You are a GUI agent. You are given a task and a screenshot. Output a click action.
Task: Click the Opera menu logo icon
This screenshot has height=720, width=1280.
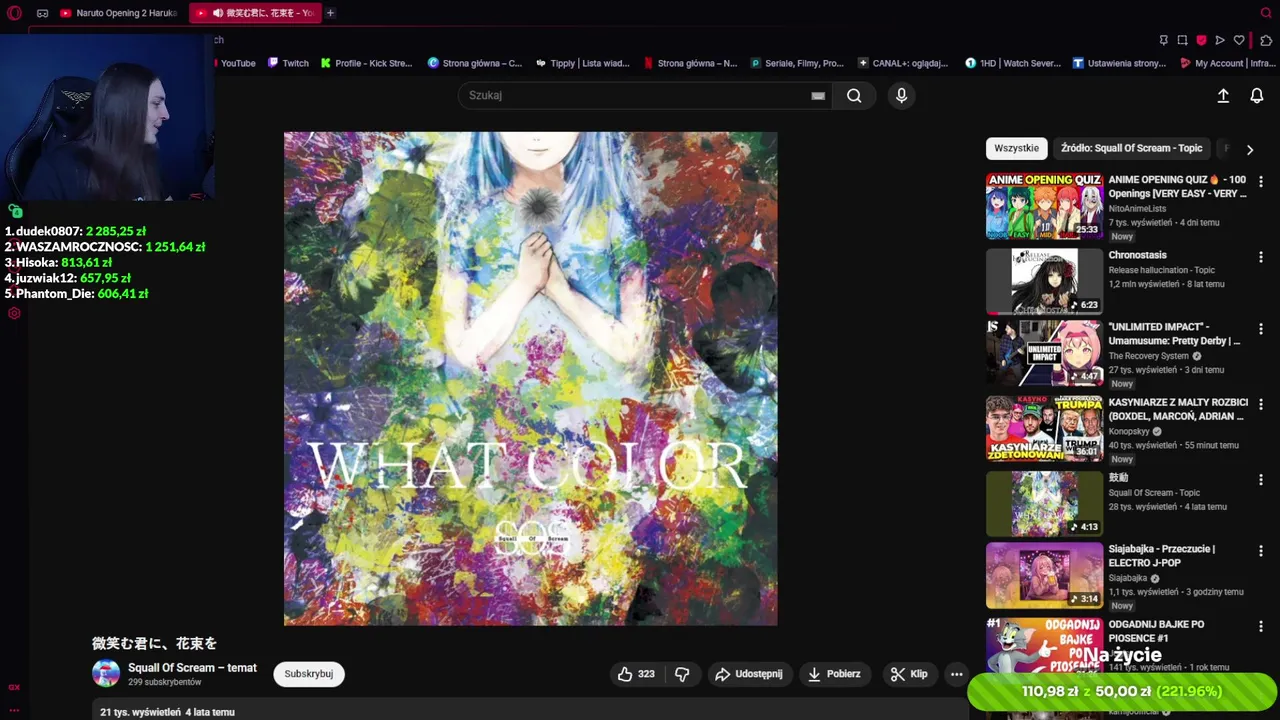click(x=14, y=13)
